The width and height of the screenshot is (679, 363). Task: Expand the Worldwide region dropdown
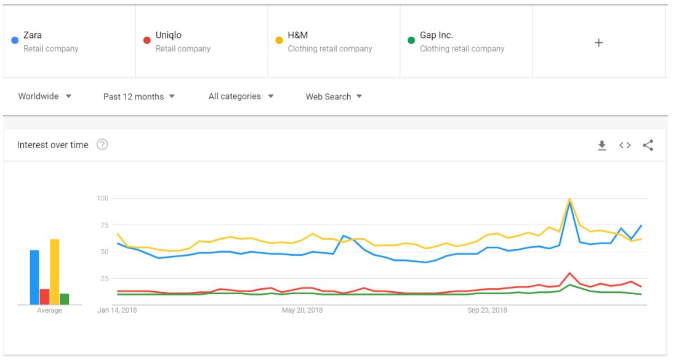(45, 96)
